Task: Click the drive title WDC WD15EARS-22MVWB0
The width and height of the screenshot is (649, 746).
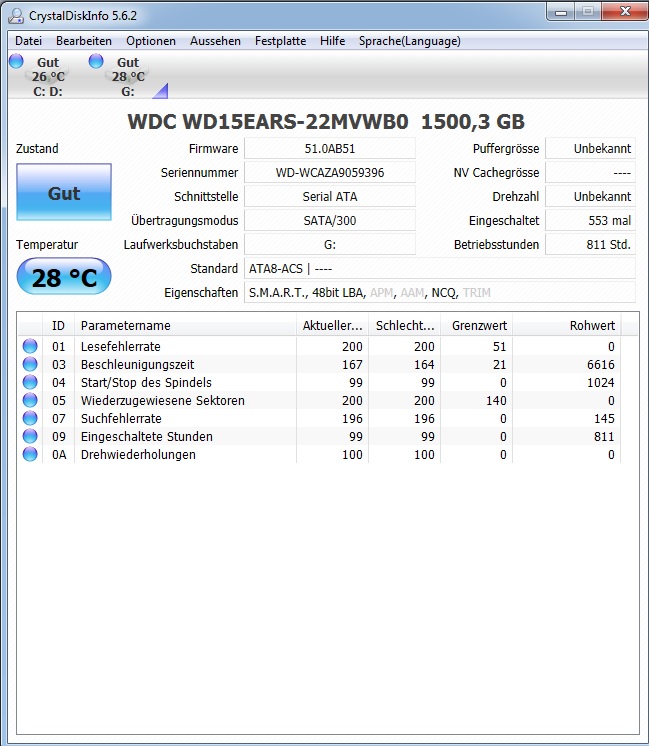Action: [x=268, y=122]
